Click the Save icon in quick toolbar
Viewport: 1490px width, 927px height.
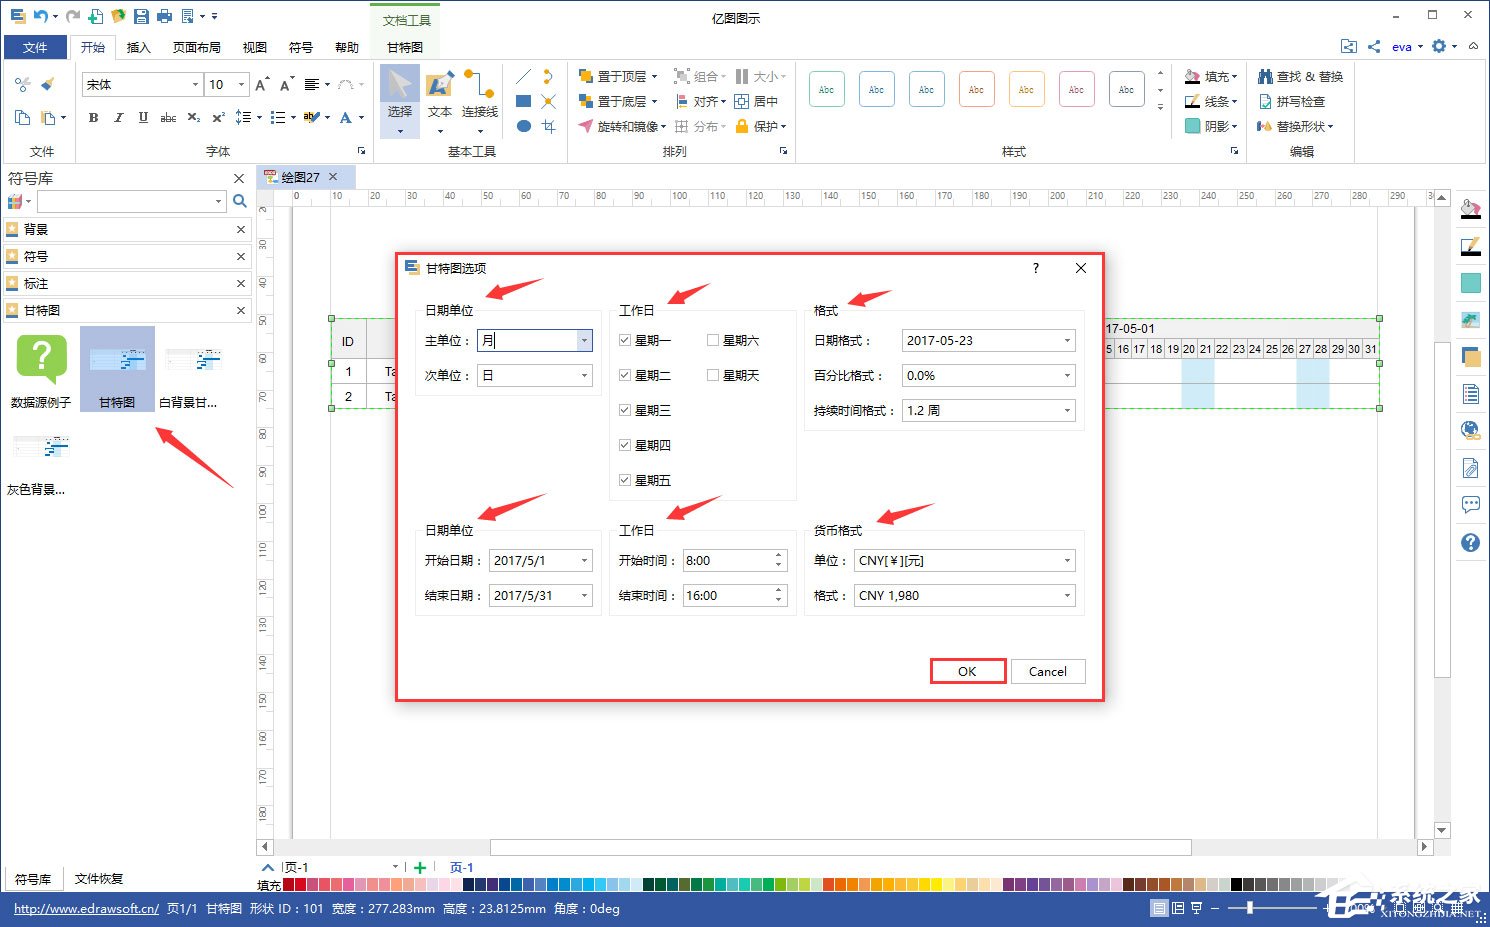141,16
